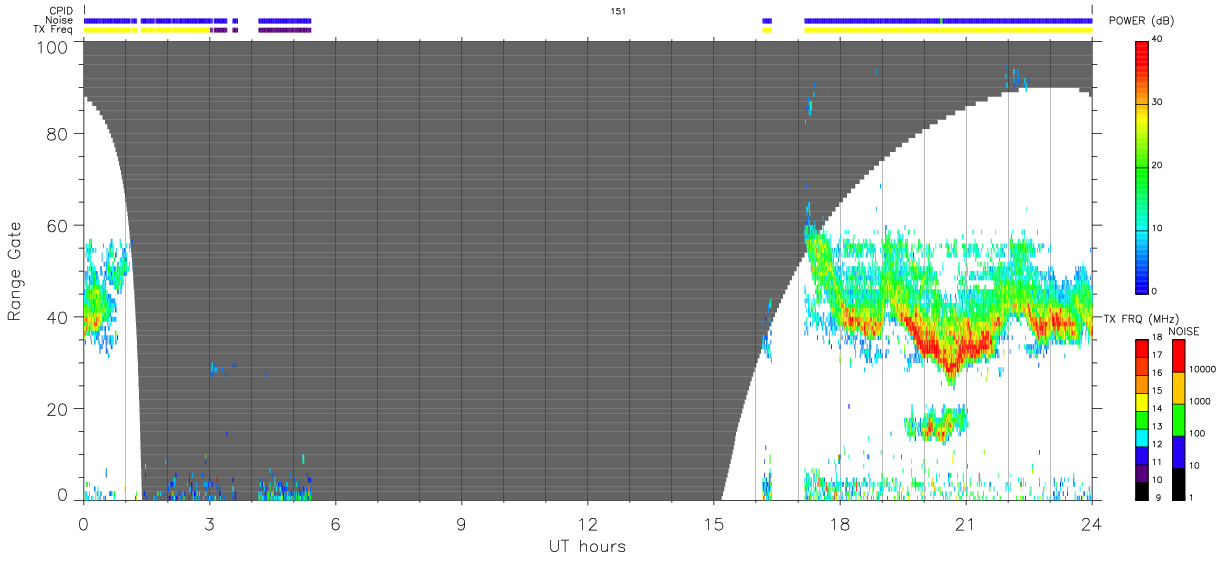Click the NOISE color scale
This screenshot has width=1228, height=567.
point(1178,420)
